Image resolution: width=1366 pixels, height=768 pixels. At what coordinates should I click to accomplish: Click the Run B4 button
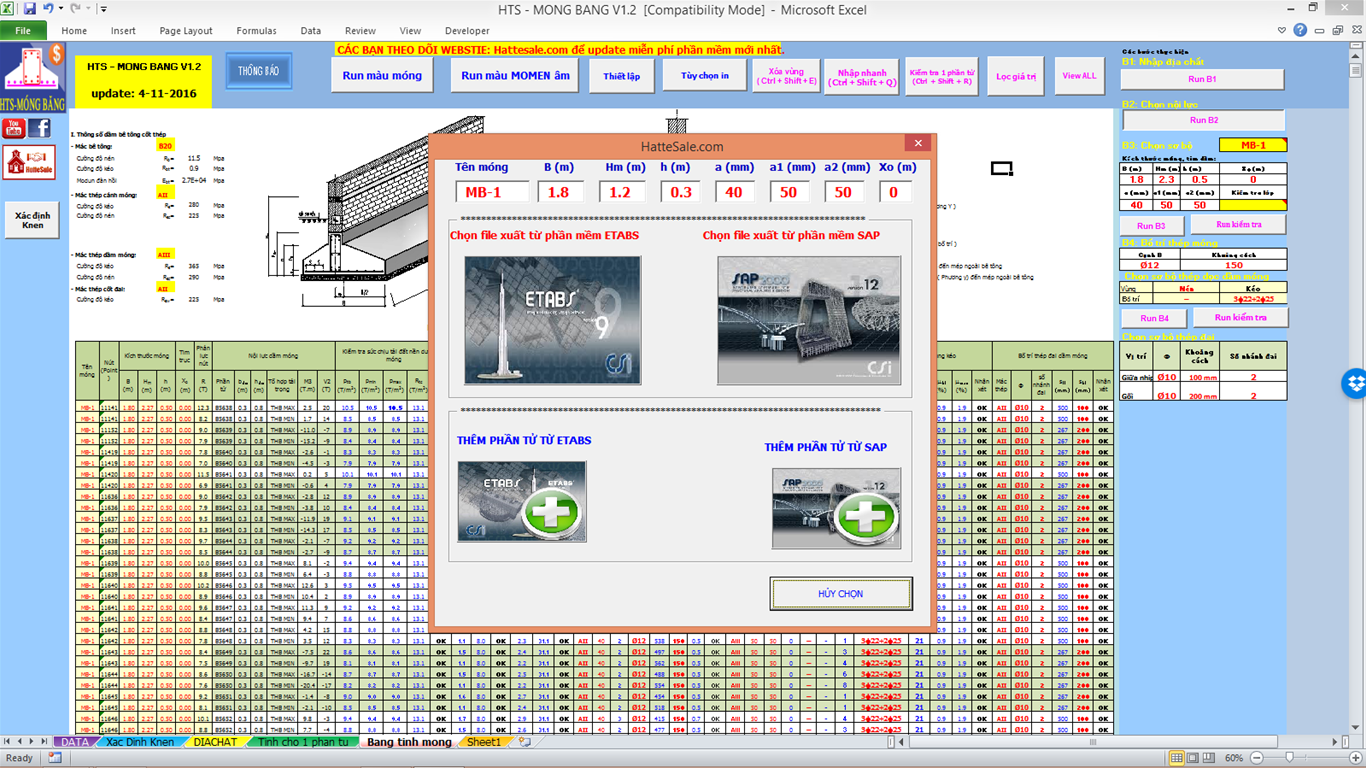(1155, 318)
